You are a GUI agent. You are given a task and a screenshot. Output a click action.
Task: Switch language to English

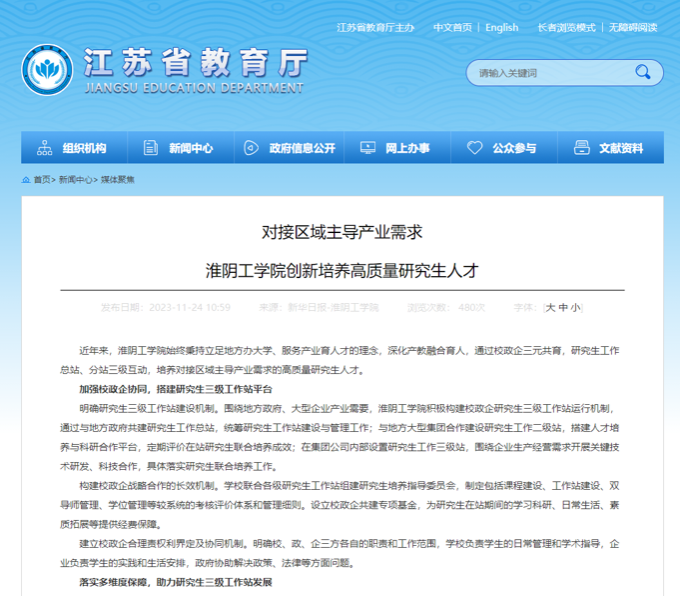pos(501,27)
